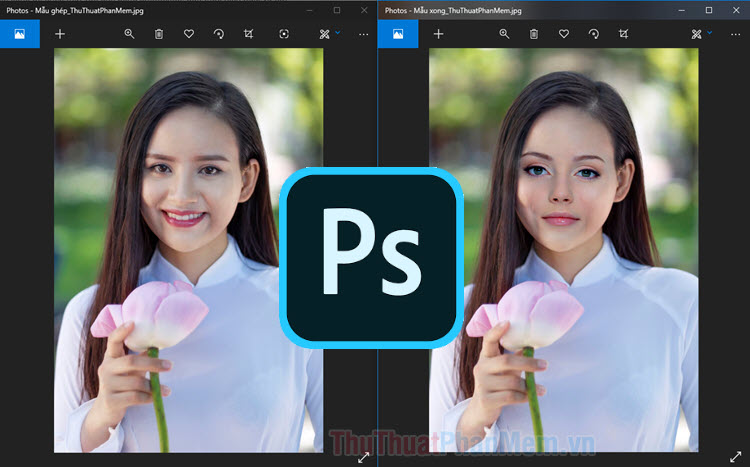Image resolution: width=750 pixels, height=467 pixels.
Task: Minimize the Mẫu xong Photos window
Action: click(x=682, y=10)
